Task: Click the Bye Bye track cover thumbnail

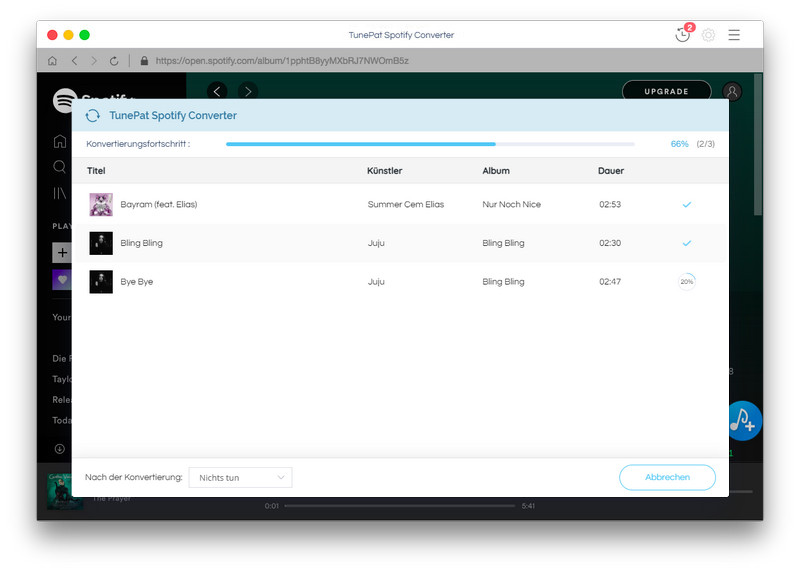Action: (x=101, y=282)
